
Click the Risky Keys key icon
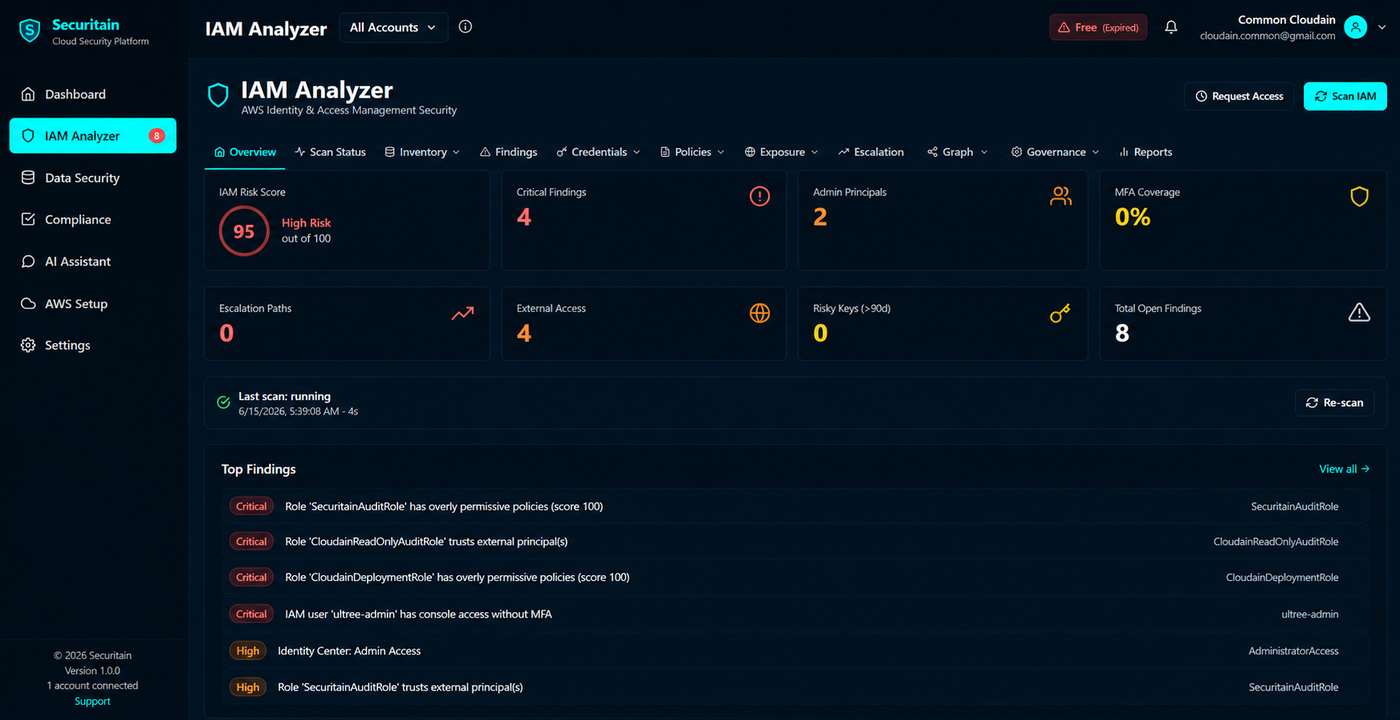point(1060,314)
